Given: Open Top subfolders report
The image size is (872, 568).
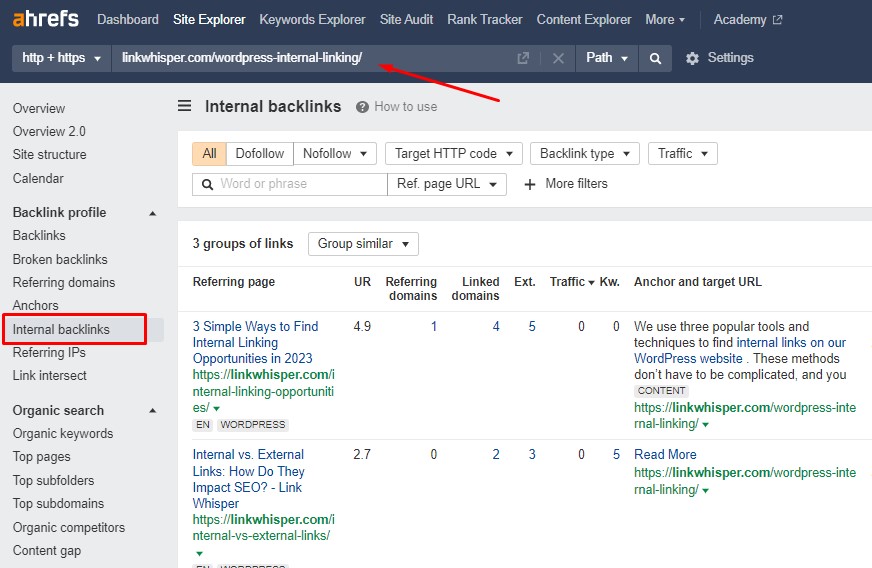Looking at the screenshot, I should (x=53, y=481).
